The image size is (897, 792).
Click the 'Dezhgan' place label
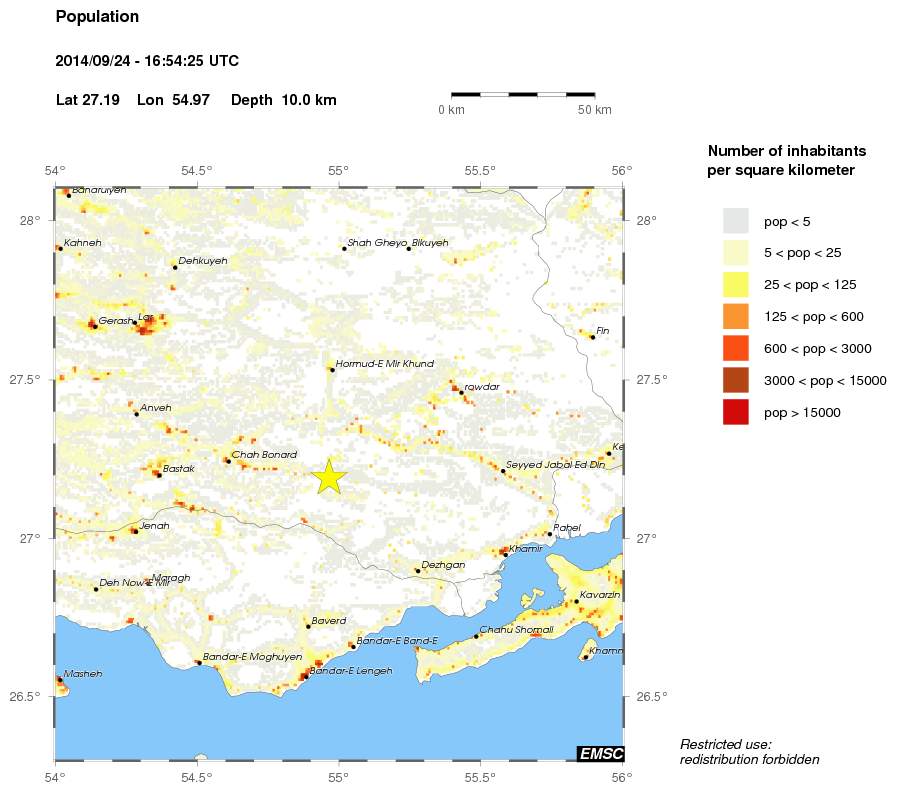coord(443,565)
